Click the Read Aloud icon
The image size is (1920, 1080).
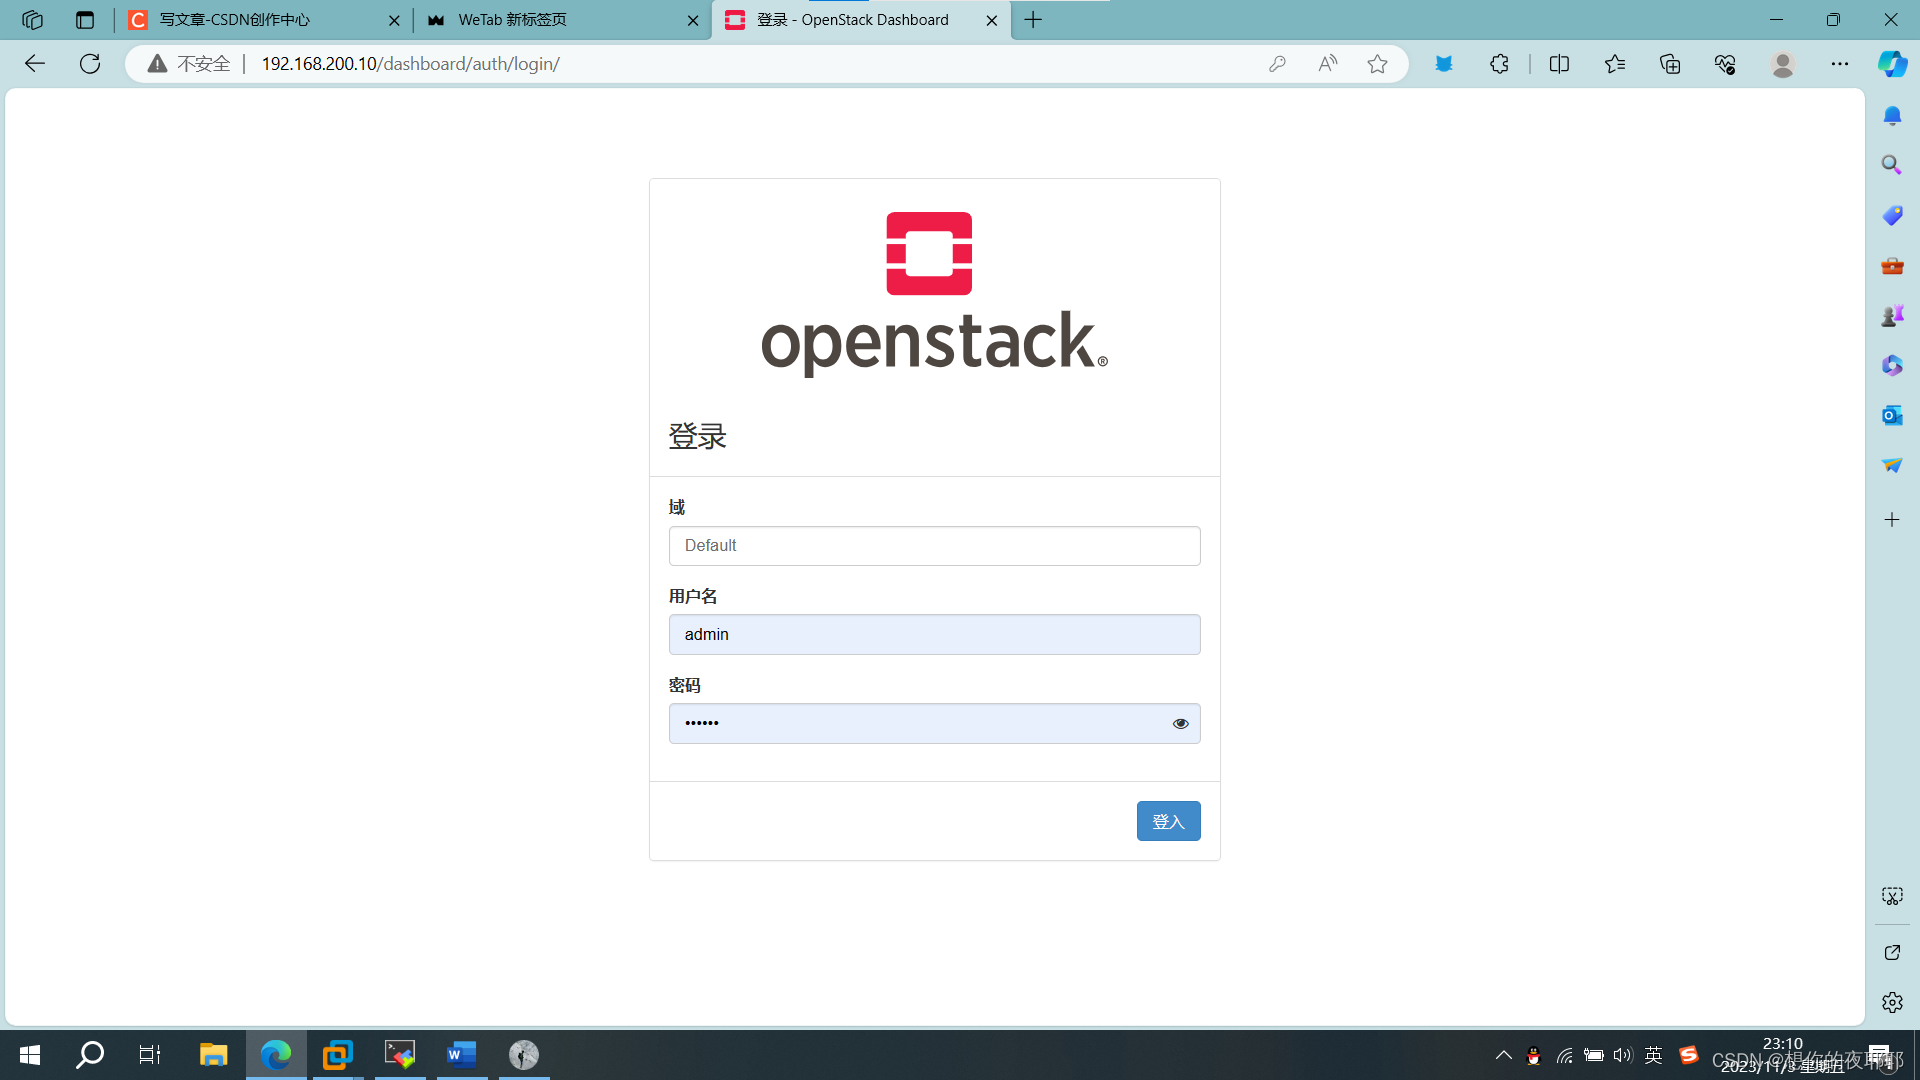pyautogui.click(x=1327, y=64)
